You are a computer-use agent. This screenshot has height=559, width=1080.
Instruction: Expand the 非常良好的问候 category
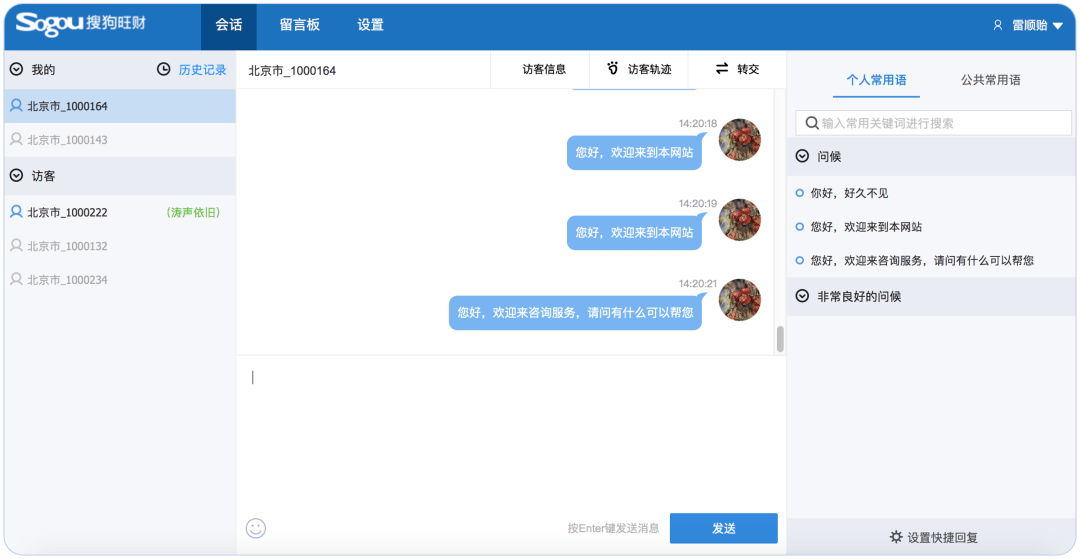802,296
